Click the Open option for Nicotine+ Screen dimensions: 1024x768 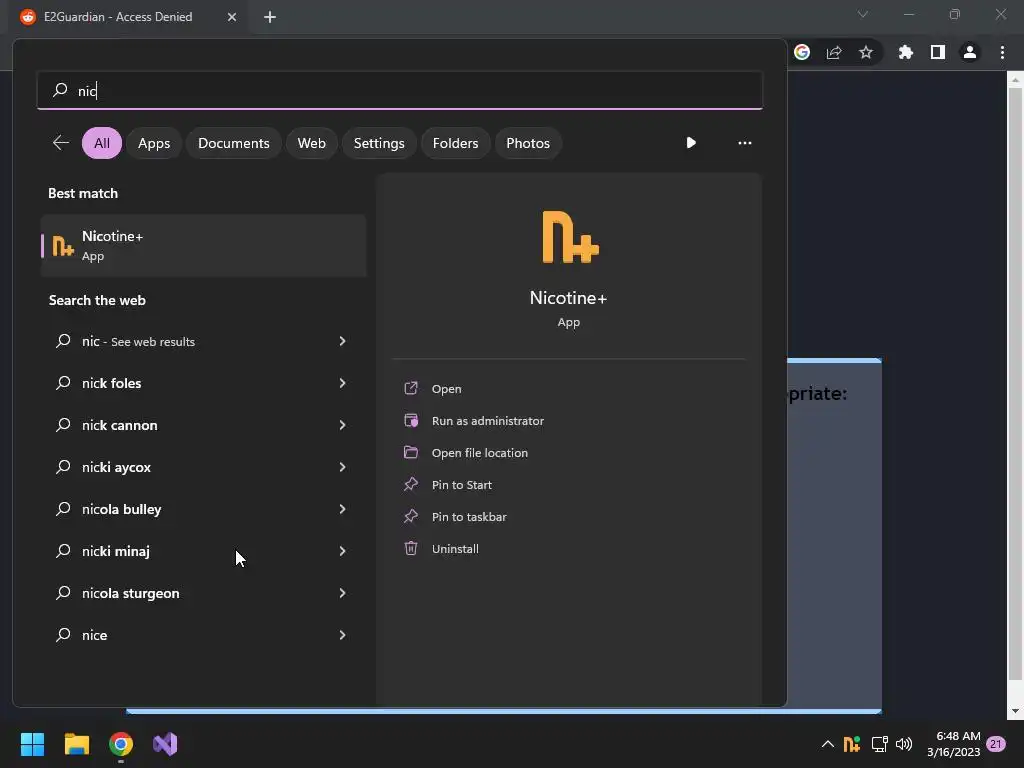pos(446,389)
